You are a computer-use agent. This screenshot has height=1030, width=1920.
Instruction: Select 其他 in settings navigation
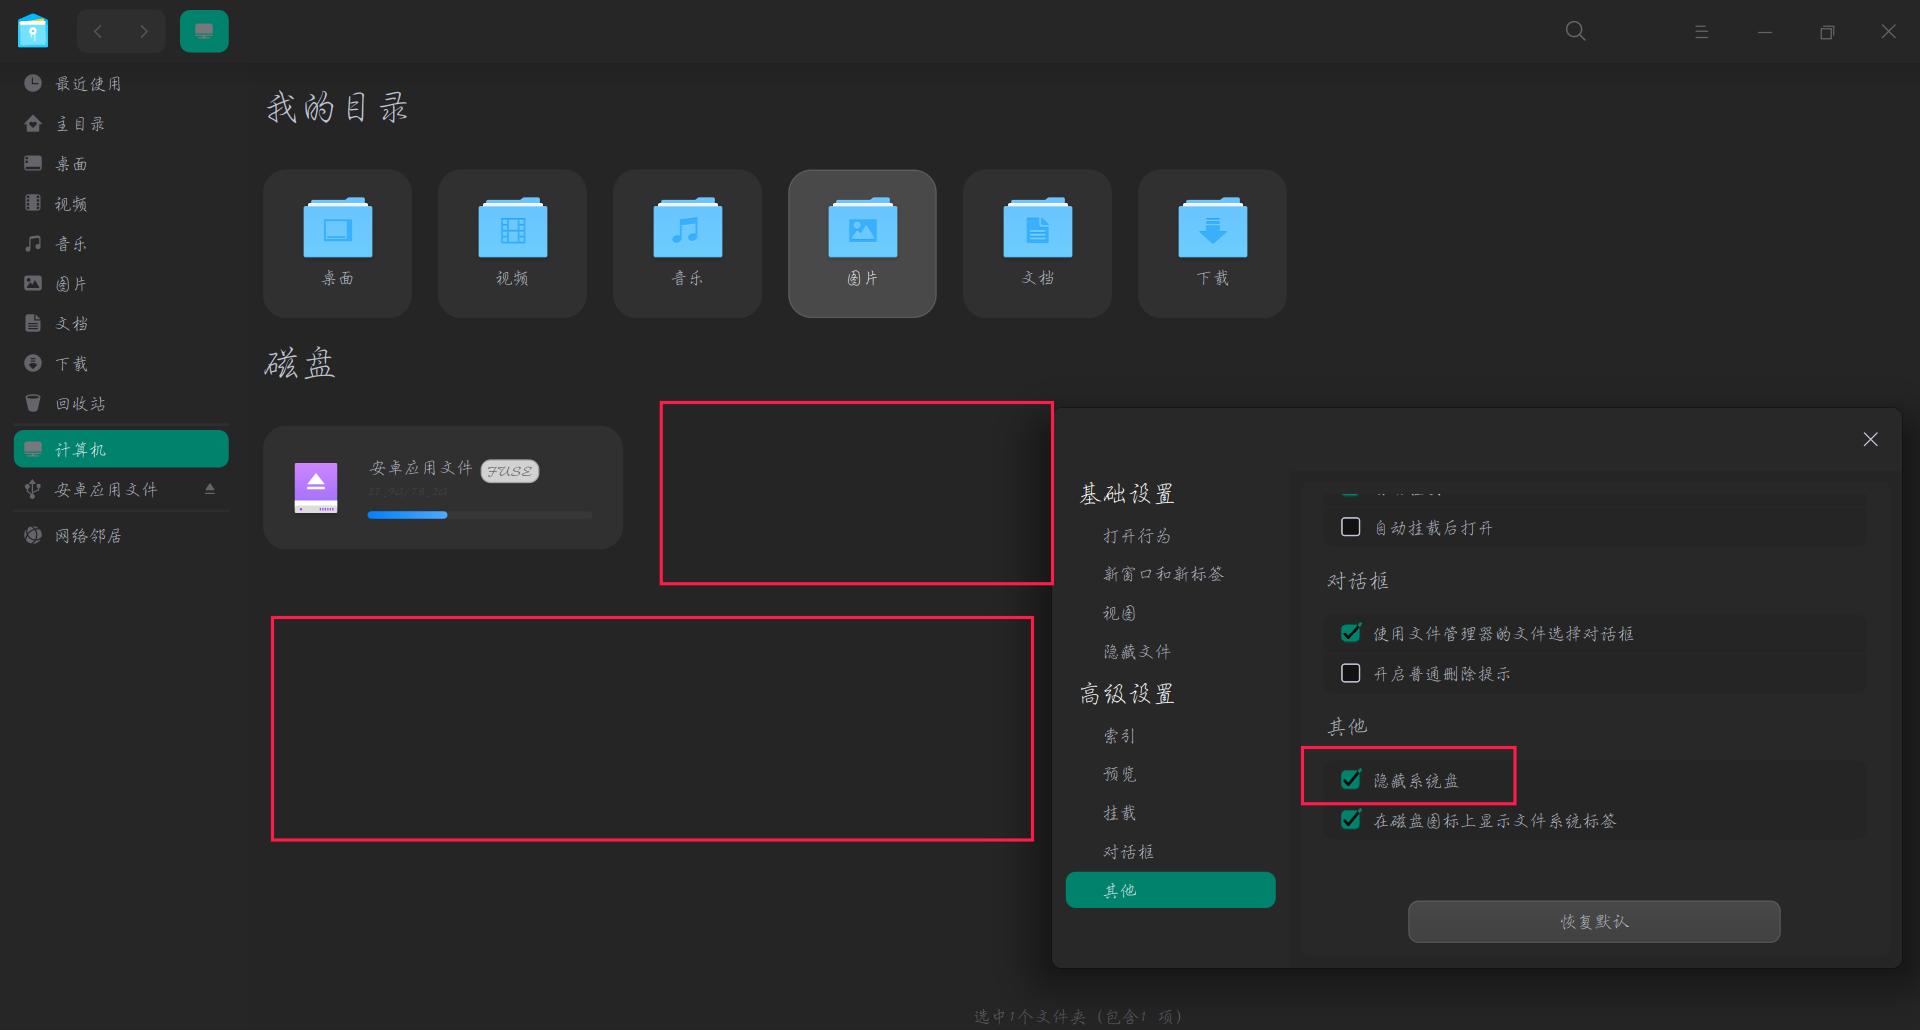tap(1171, 890)
